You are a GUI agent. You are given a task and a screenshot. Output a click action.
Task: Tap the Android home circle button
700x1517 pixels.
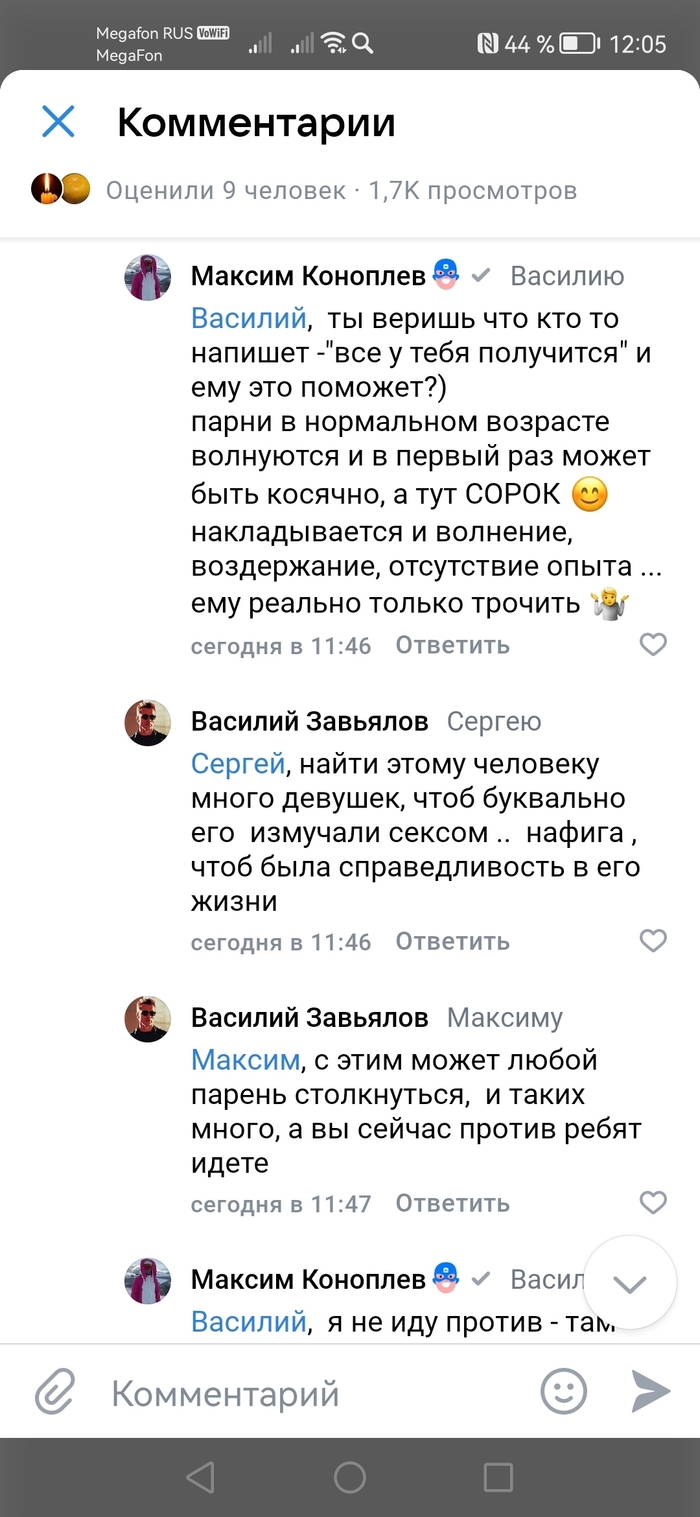pyautogui.click(x=350, y=1477)
